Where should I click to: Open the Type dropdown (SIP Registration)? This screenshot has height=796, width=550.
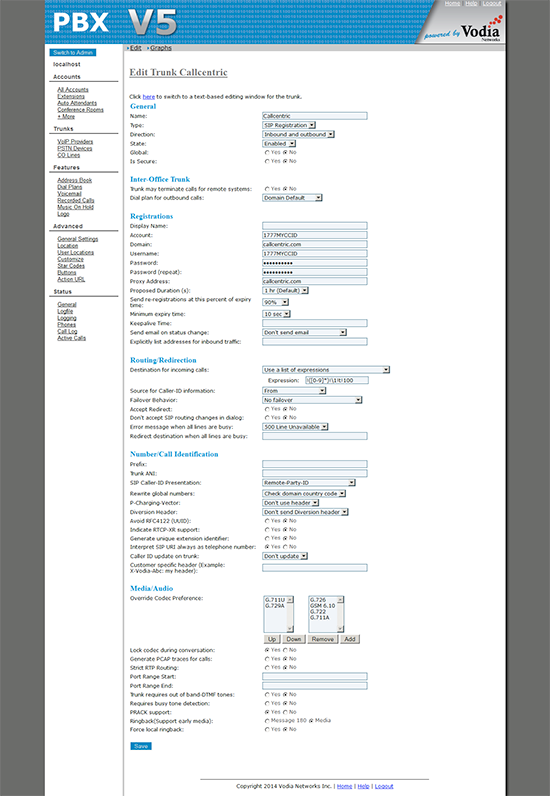click(288, 125)
